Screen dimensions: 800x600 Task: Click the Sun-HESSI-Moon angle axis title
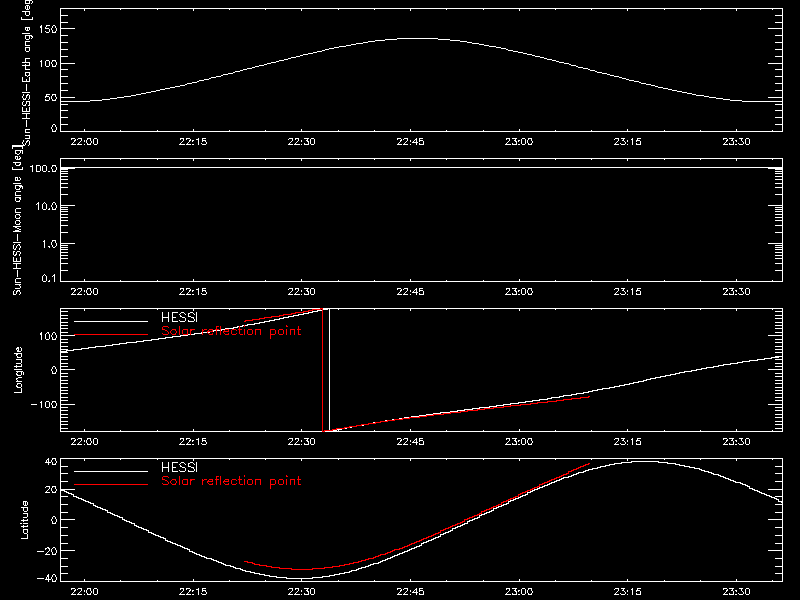point(17,220)
